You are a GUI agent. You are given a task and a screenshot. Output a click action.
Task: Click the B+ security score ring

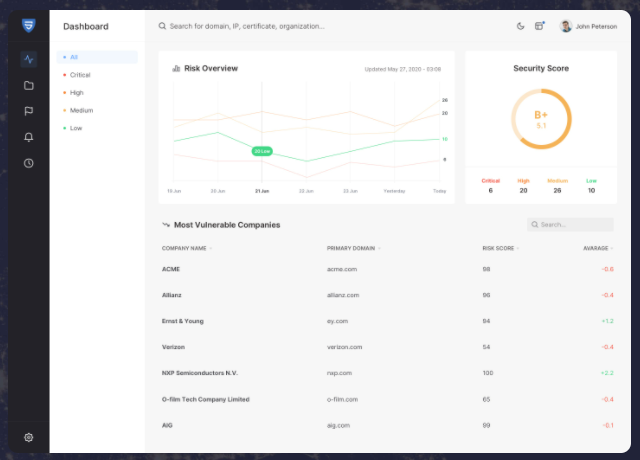[x=541, y=119]
